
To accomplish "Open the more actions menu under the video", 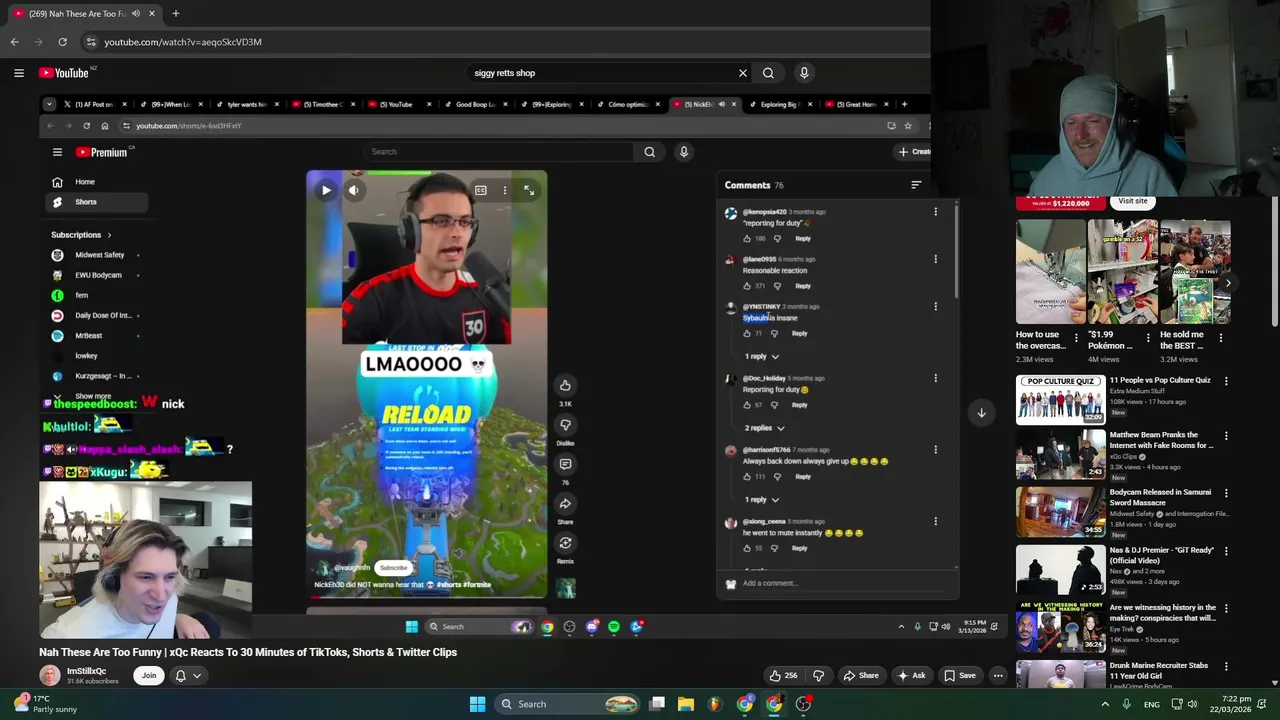I will [x=998, y=675].
